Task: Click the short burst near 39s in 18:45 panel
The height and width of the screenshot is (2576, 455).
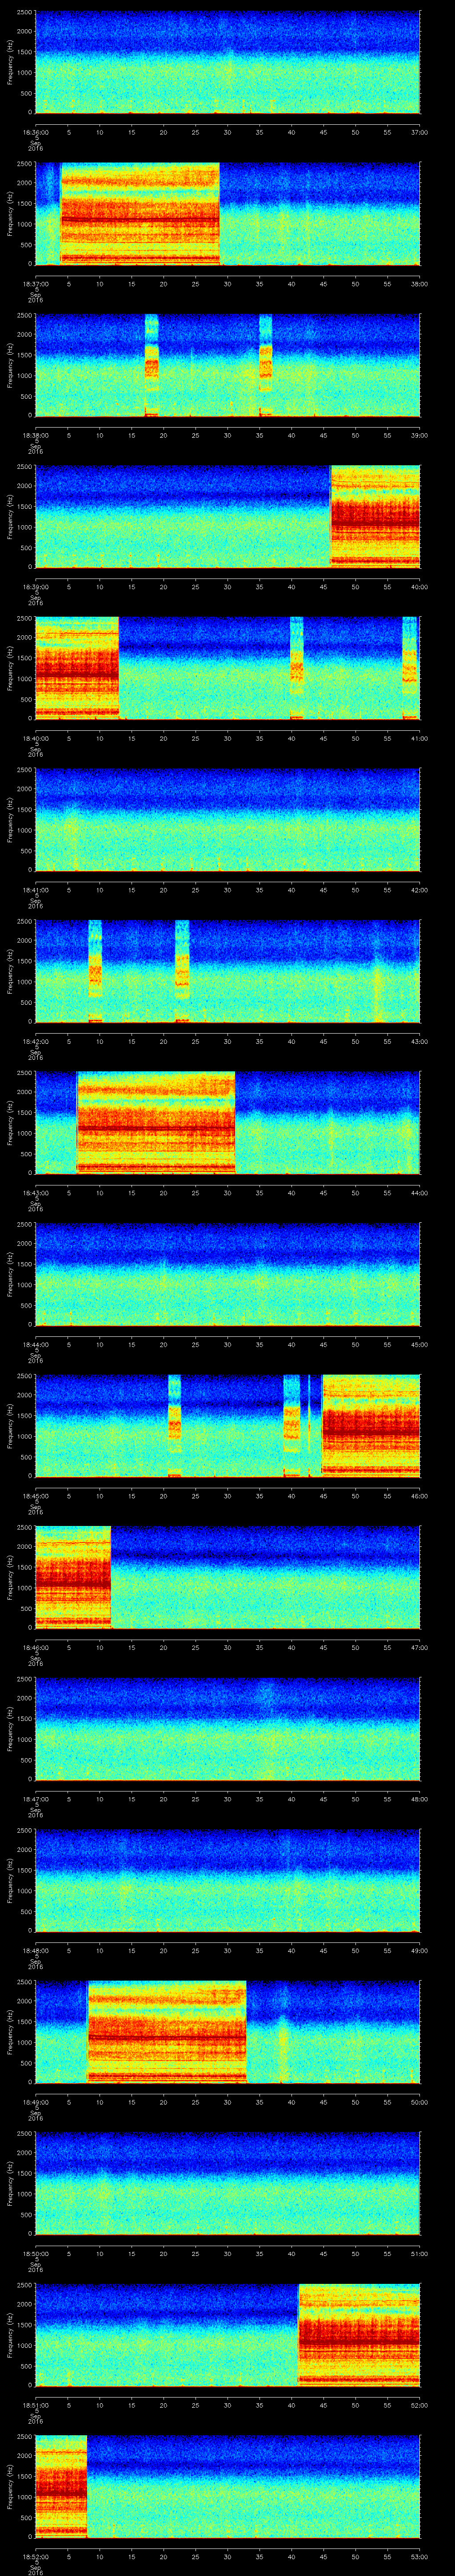Action: 291,1425
